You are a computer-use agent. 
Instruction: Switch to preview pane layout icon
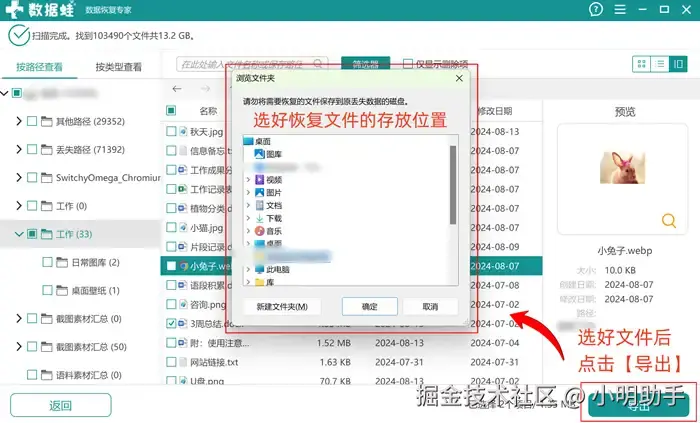[x=678, y=64]
